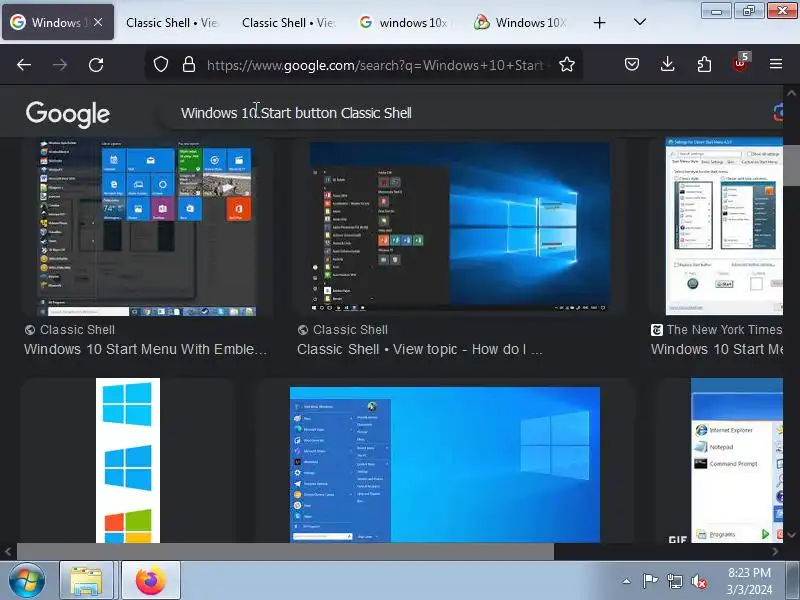800x600 pixels.
Task: Open 'Windows 10 Start Menu With Emble...' link
Action: [x=145, y=349]
